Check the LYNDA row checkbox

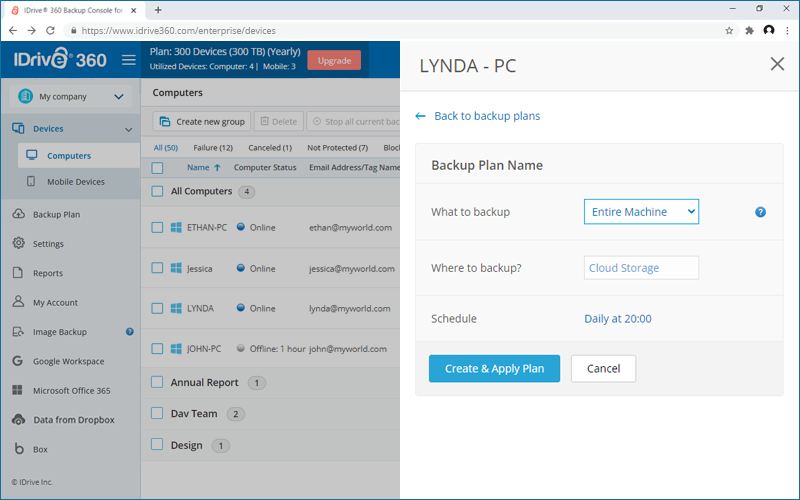(157, 308)
